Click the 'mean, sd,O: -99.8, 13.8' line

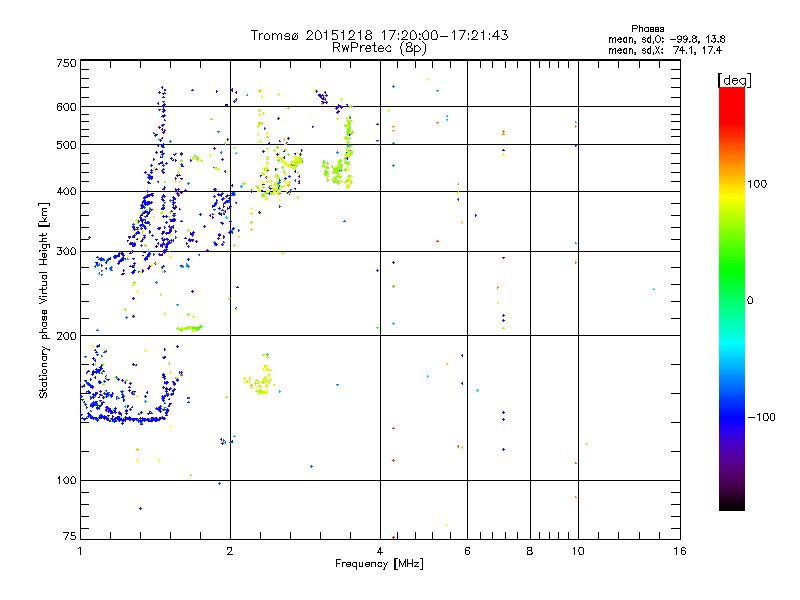pyautogui.click(x=666, y=39)
